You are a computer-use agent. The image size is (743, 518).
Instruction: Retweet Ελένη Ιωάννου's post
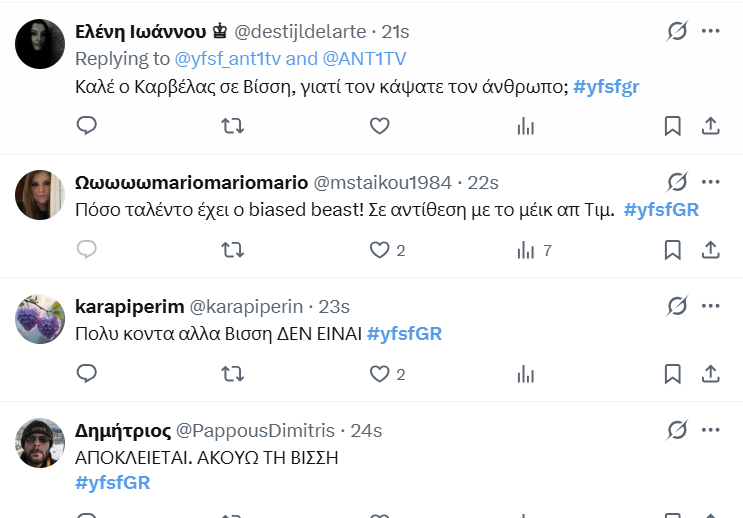(232, 126)
